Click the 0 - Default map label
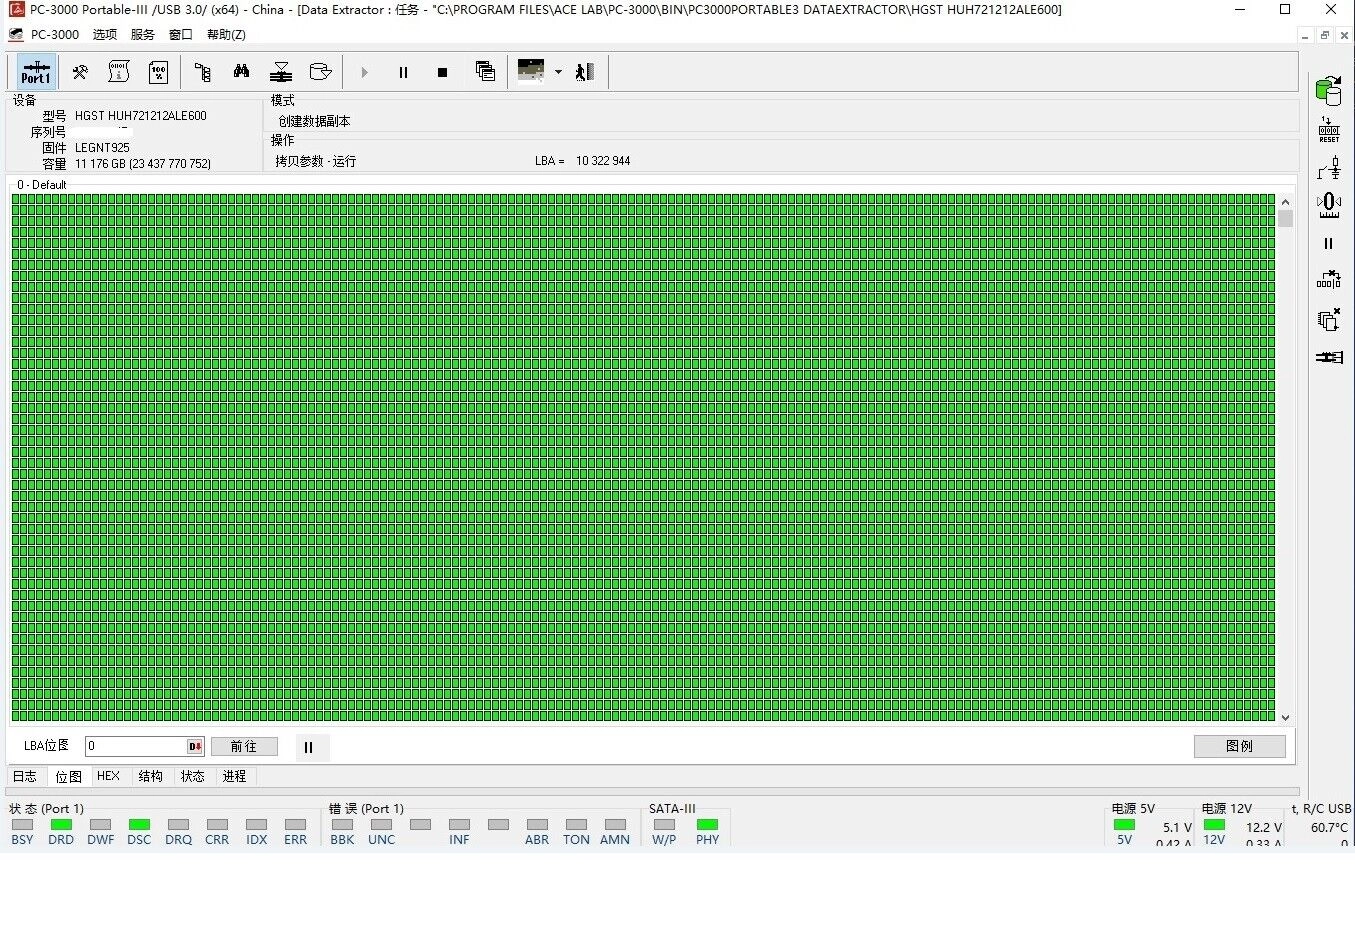Screen dimensions: 1355x929 click(x=41, y=185)
